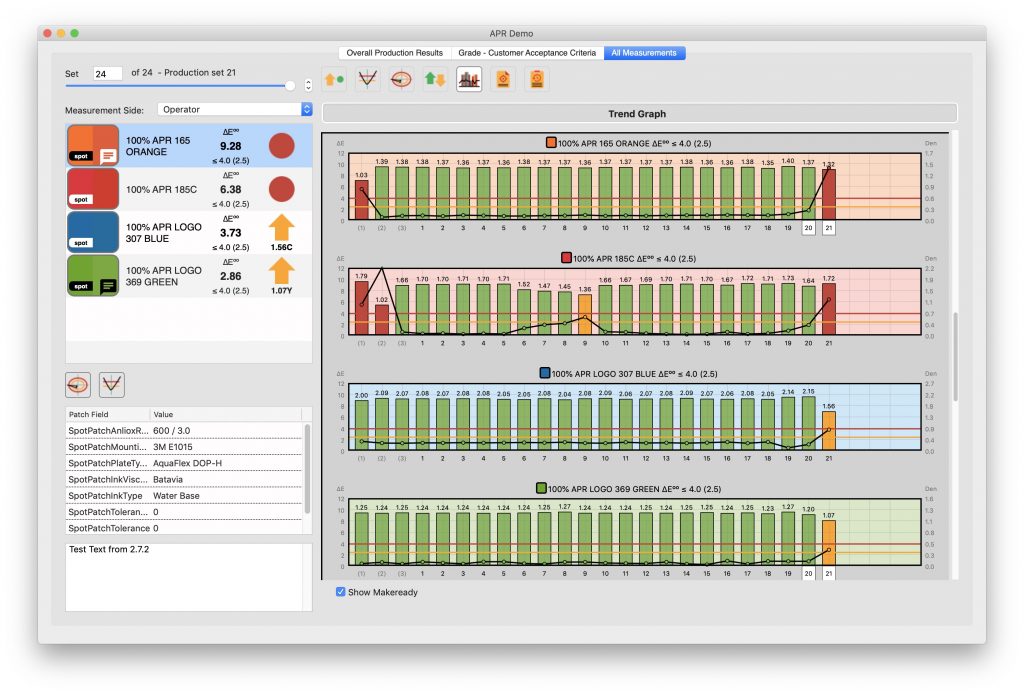Click the red bar 1.02 in the 185C graph
Screen dimensions: 1024x694
tap(381, 320)
